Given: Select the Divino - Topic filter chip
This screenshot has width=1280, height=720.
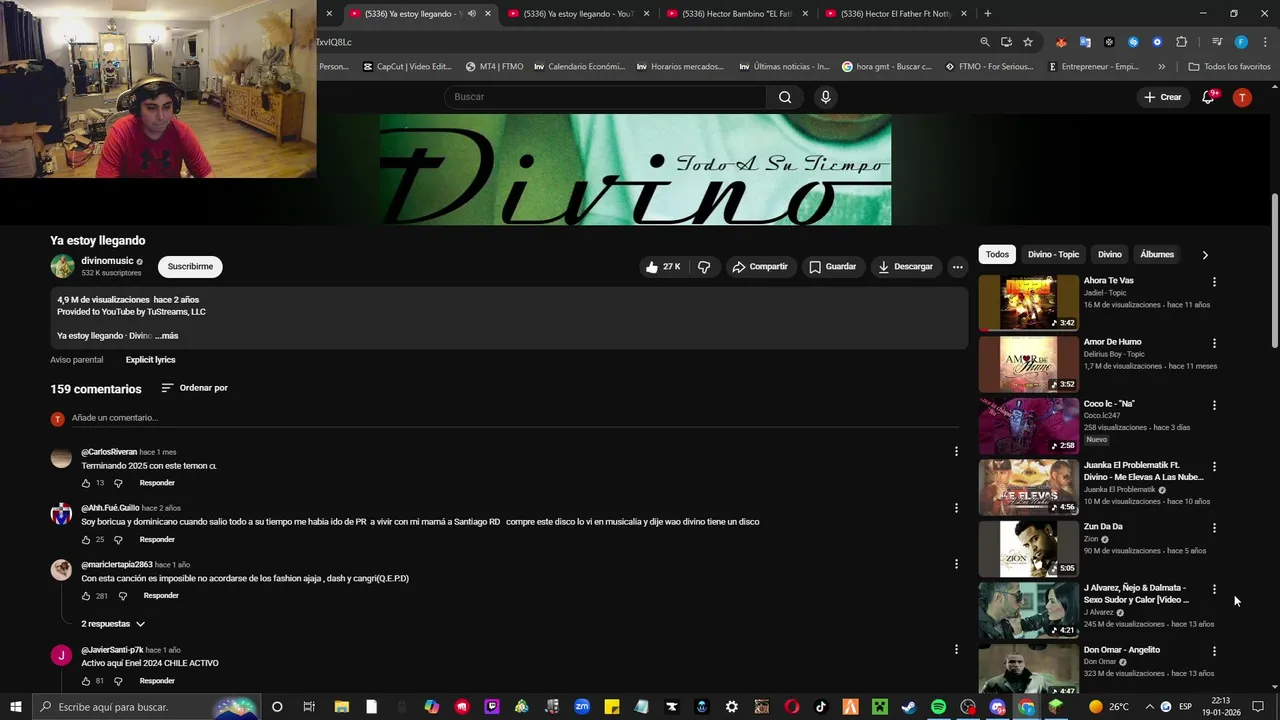Looking at the screenshot, I should 1054,254.
